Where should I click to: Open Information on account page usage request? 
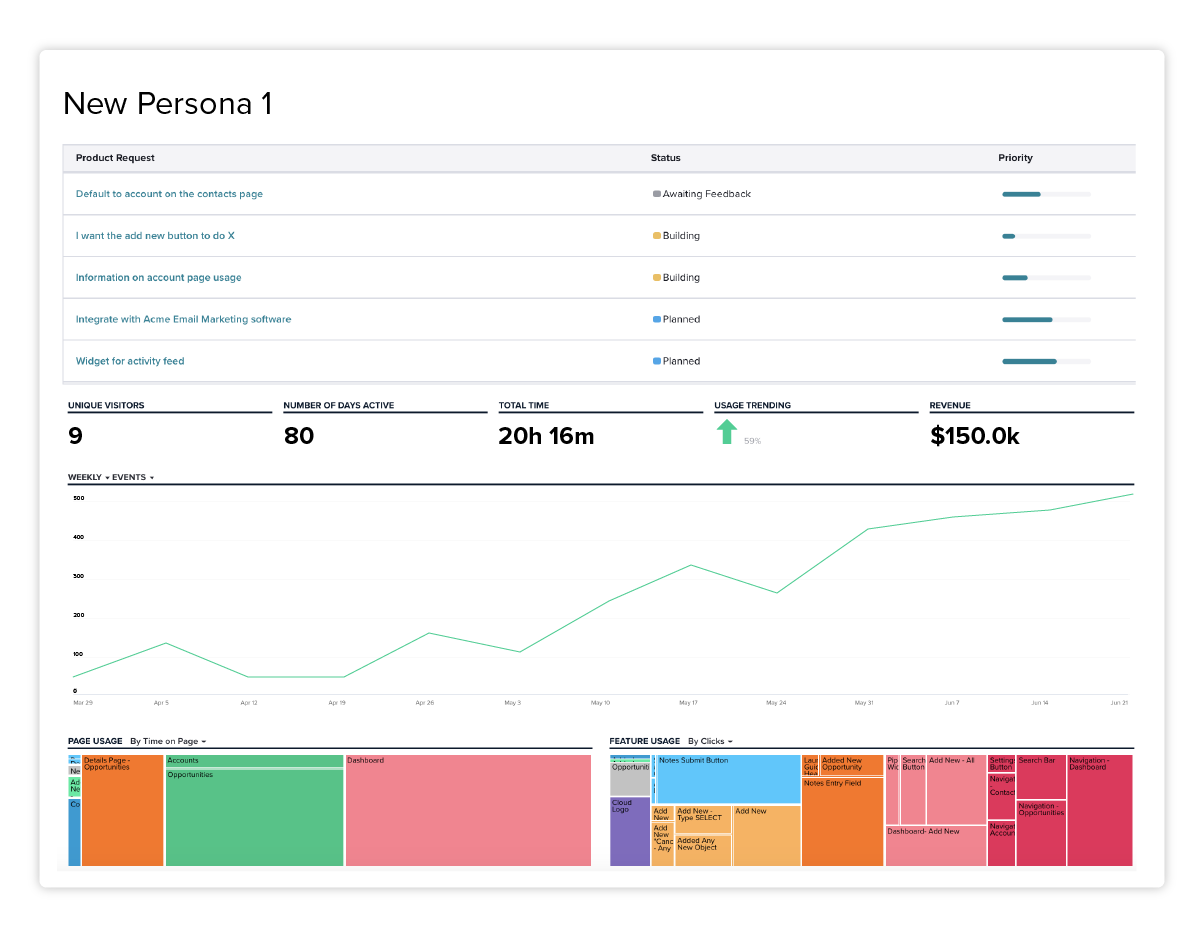tap(158, 278)
